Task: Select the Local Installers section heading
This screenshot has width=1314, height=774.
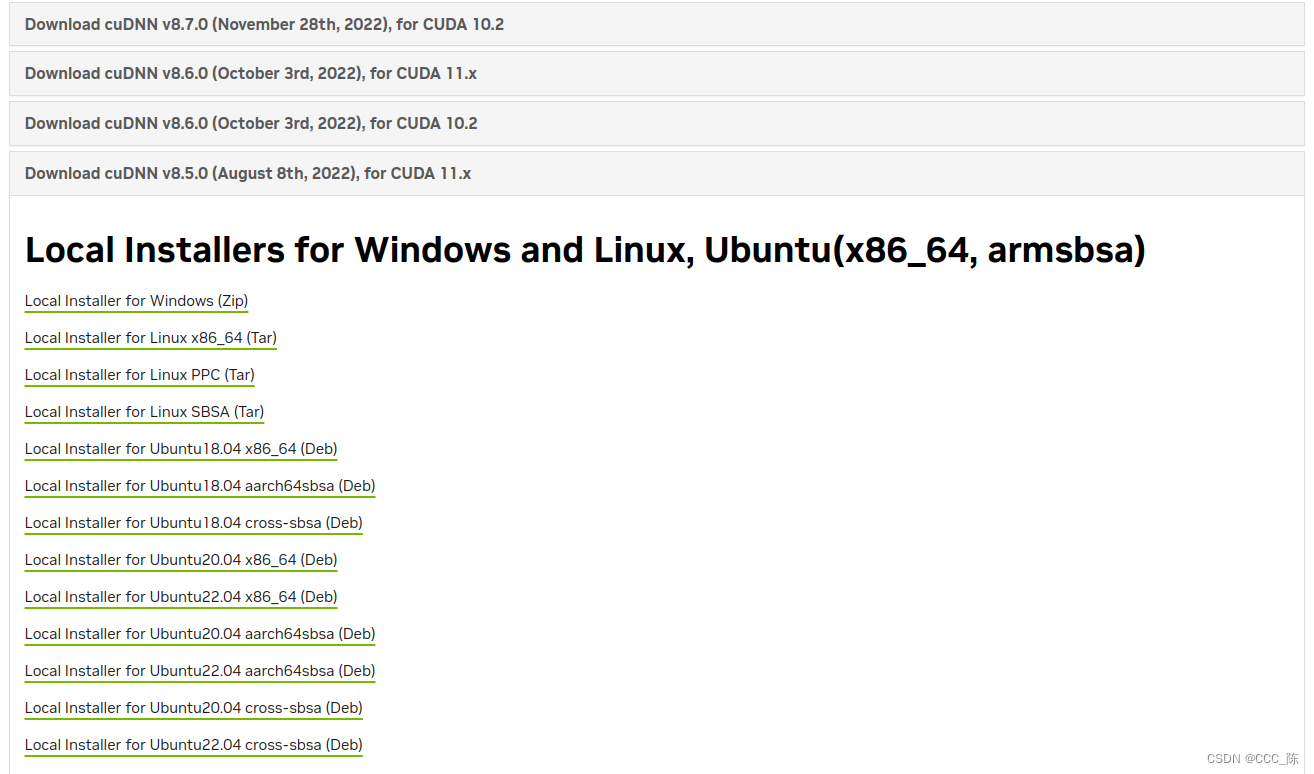Action: click(x=585, y=249)
